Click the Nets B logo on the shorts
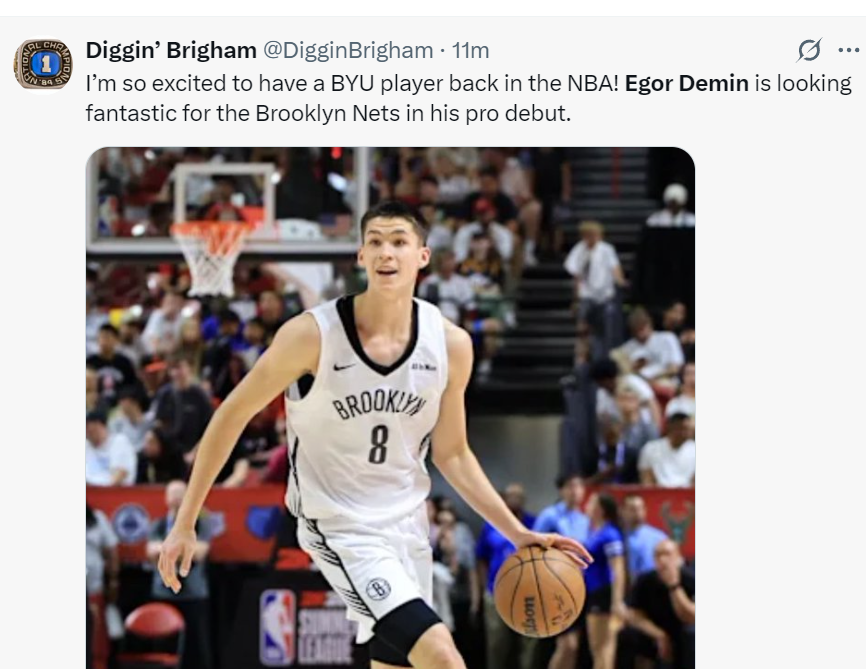This screenshot has width=866, height=669. pyautogui.click(x=378, y=589)
